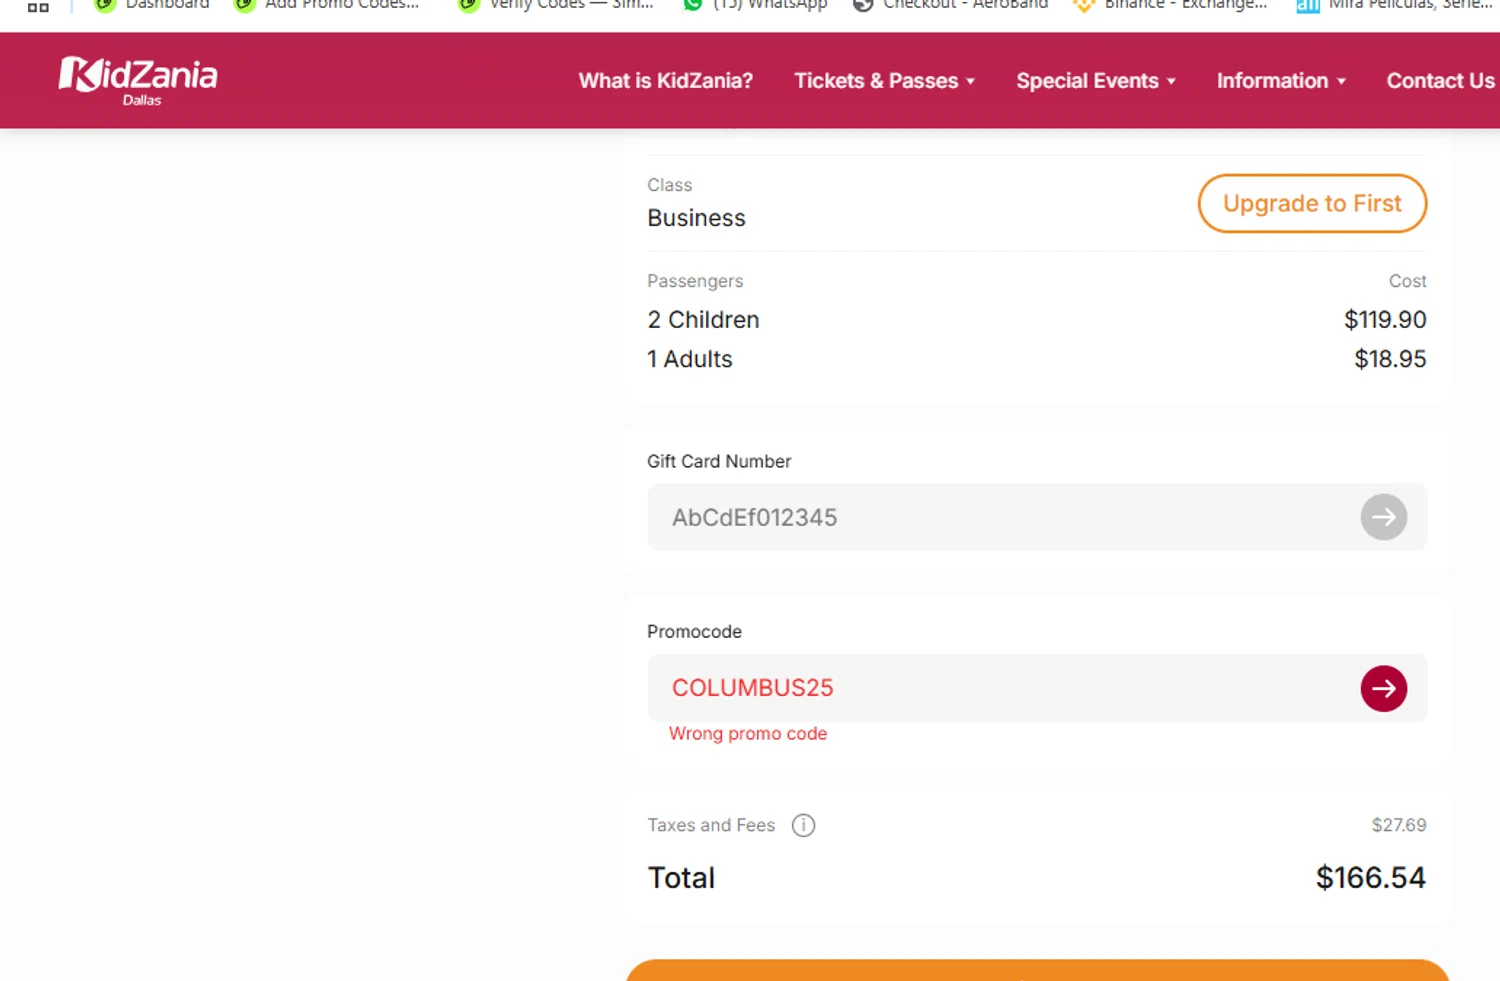The width and height of the screenshot is (1500, 981).
Task: Open the Dashboard bookmark
Action: pyautogui.click(x=152, y=5)
